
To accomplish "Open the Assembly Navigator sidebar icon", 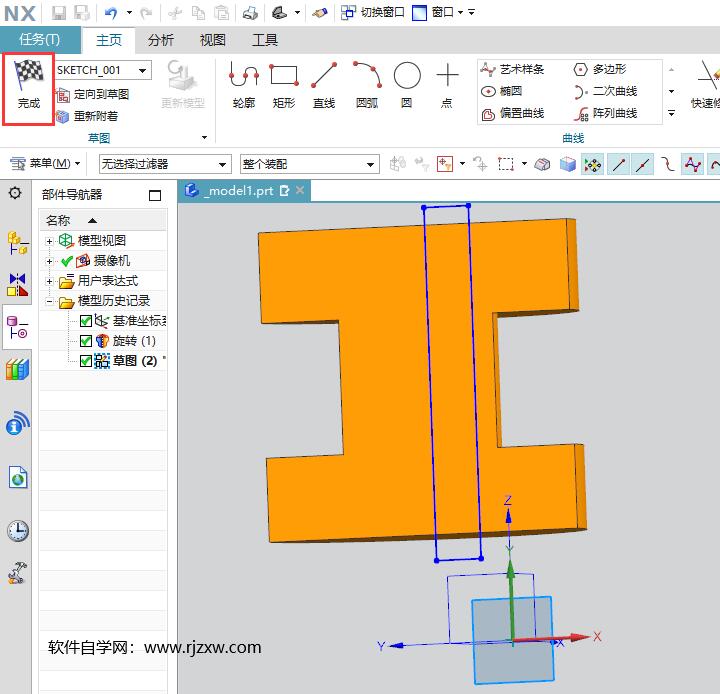I will pyautogui.click(x=17, y=242).
